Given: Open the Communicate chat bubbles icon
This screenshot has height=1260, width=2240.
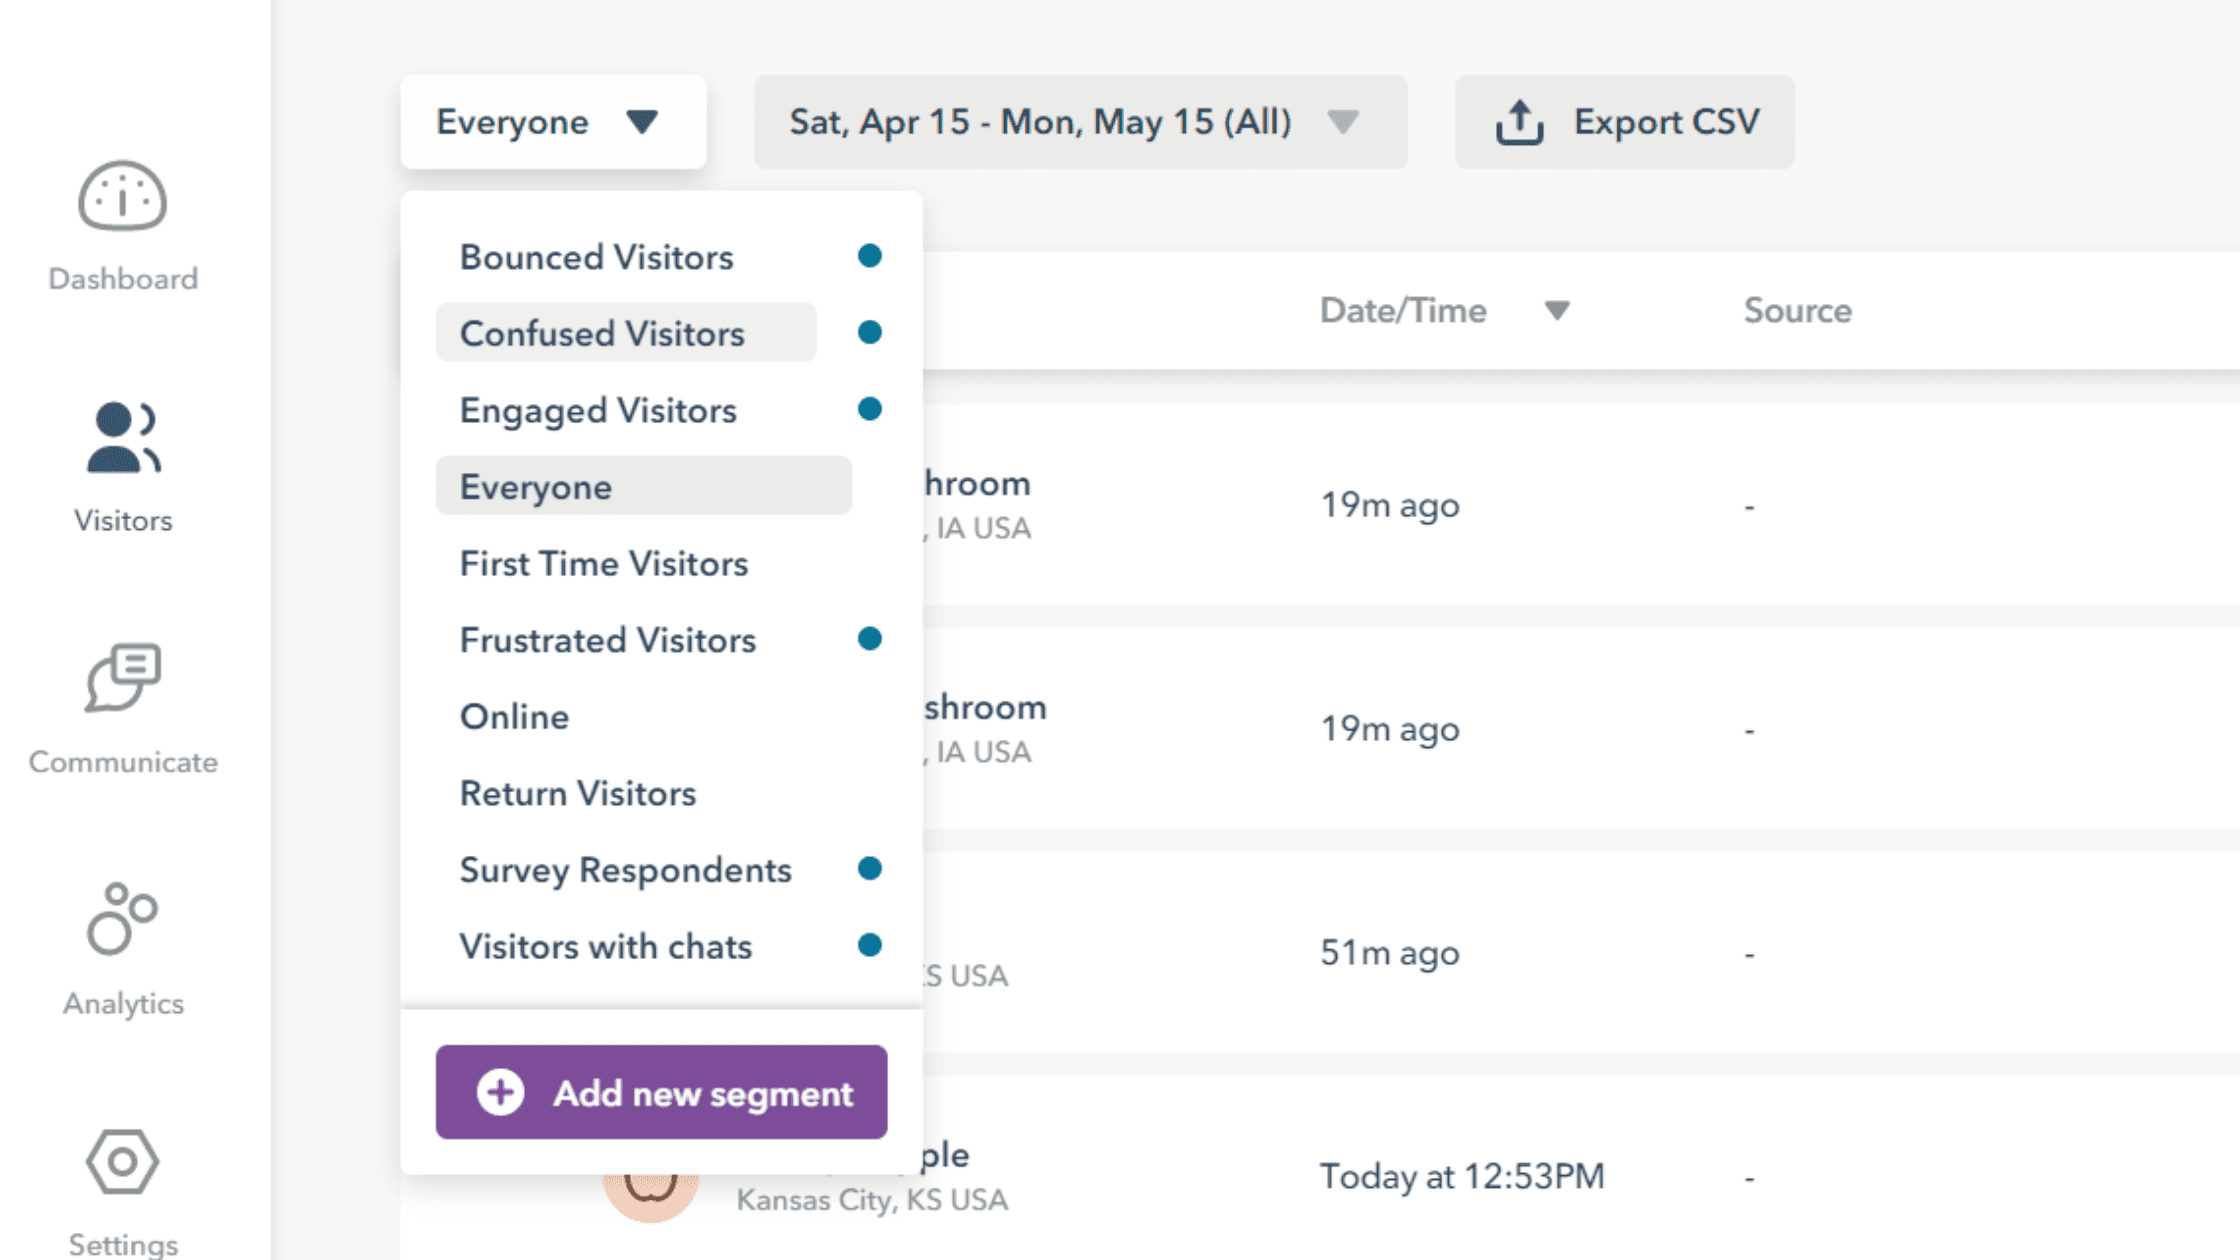Looking at the screenshot, I should (123, 678).
